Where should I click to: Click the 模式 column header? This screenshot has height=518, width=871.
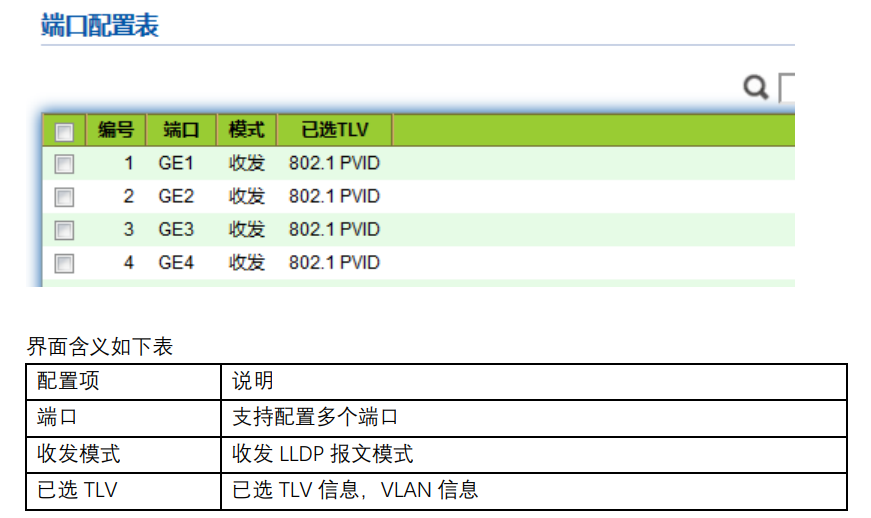[246, 130]
